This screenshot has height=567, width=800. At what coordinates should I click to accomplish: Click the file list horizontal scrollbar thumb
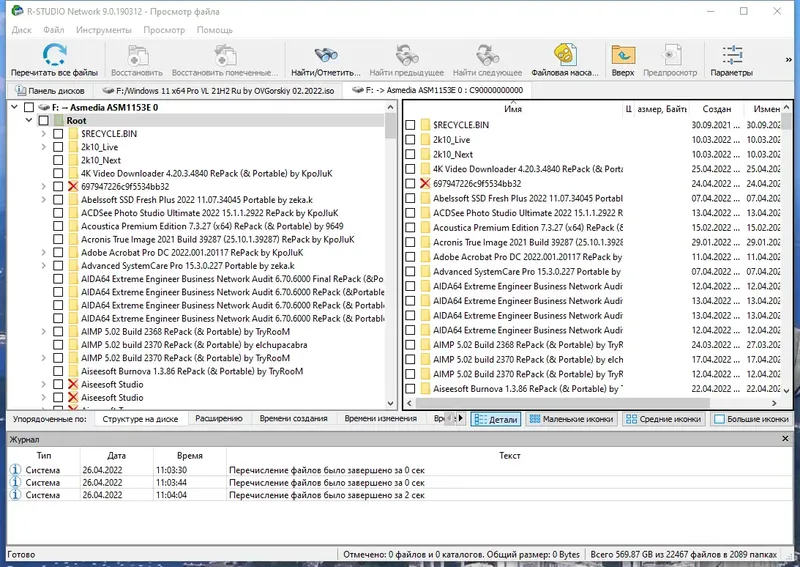pos(563,403)
